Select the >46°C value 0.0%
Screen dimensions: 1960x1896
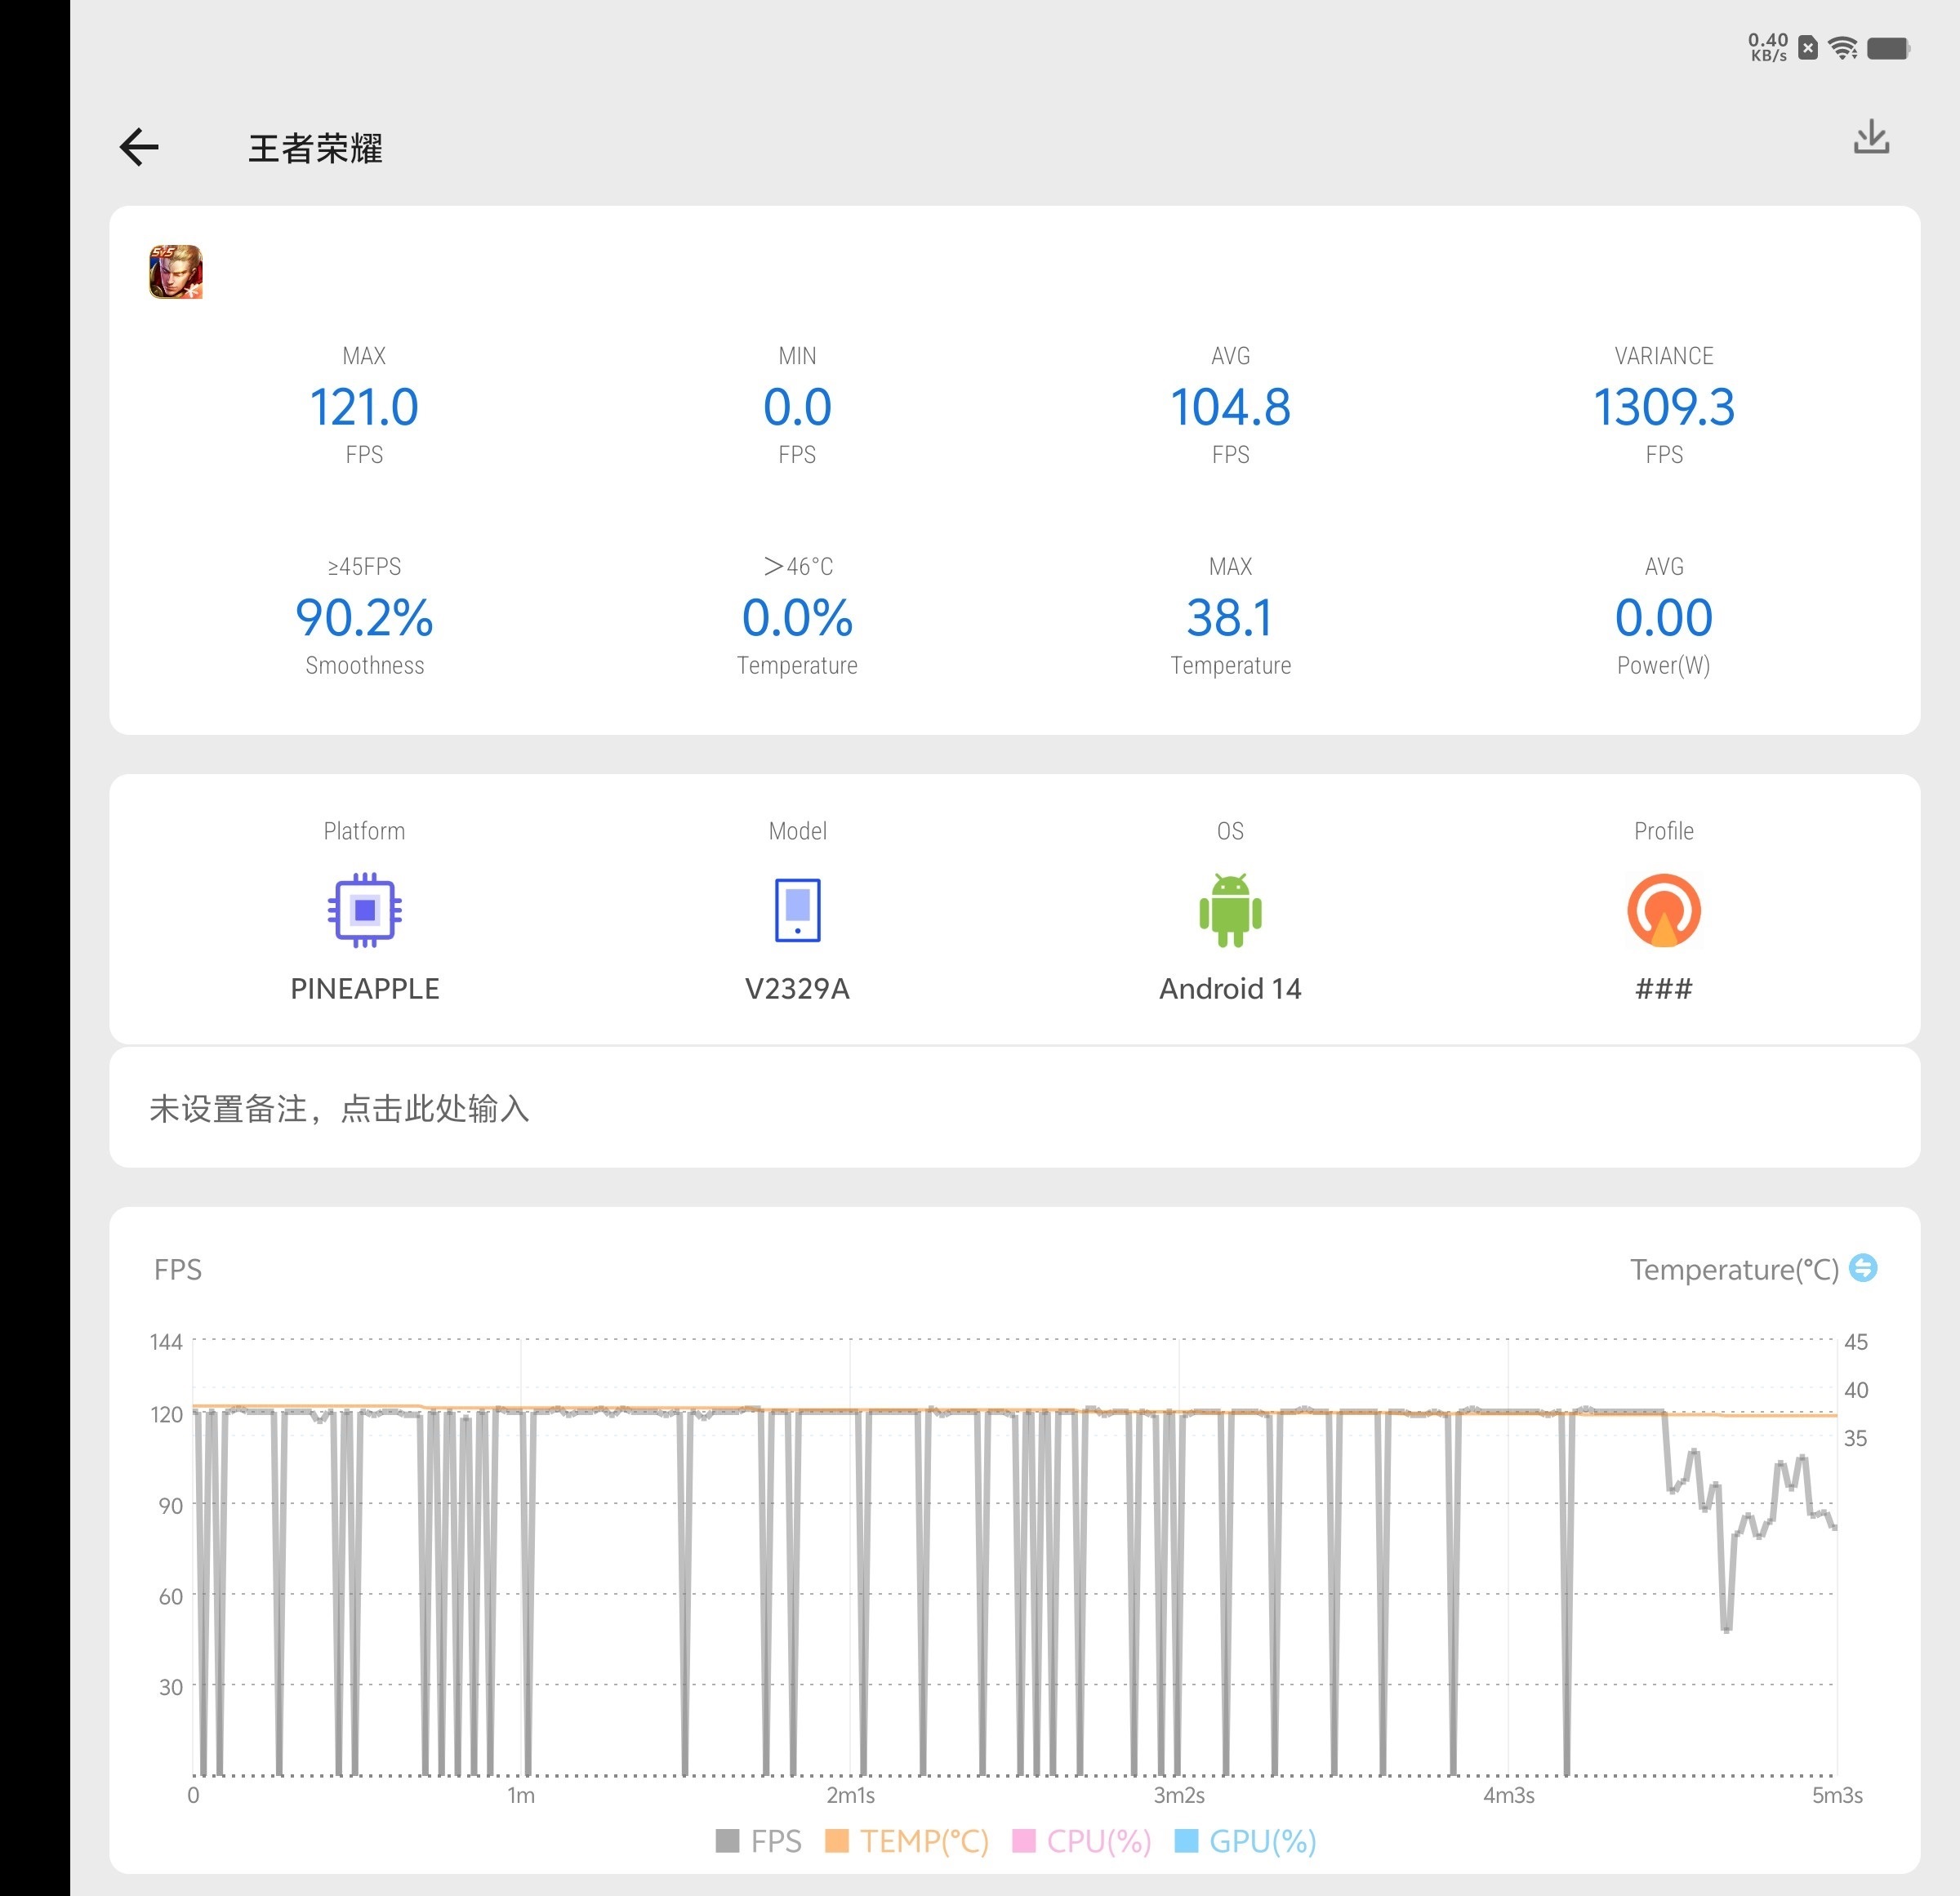797,617
